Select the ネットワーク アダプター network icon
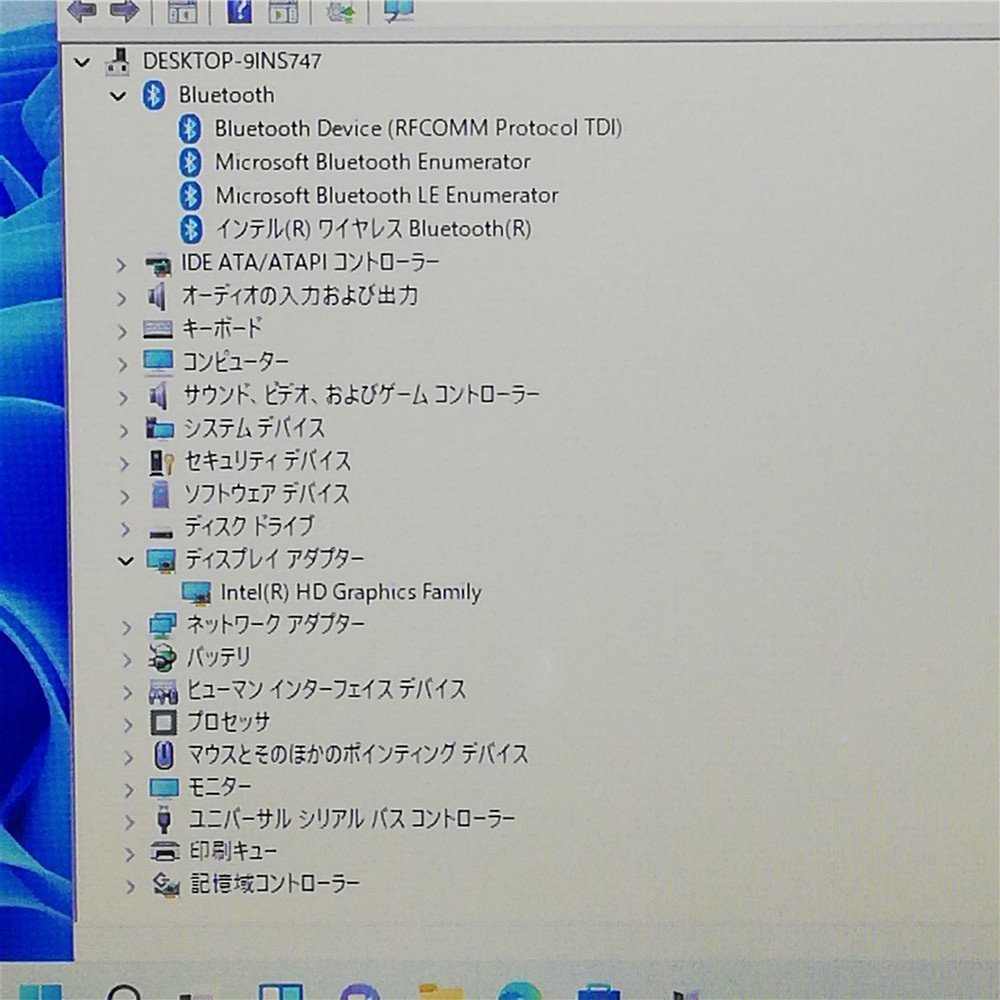Screen dimensions: 1000x1000 click(163, 626)
